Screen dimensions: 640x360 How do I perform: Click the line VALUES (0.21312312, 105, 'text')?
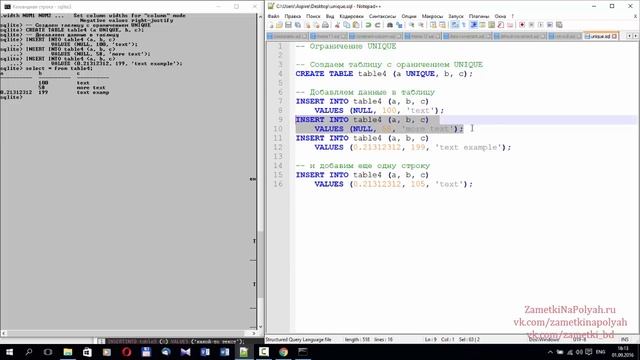(x=393, y=184)
